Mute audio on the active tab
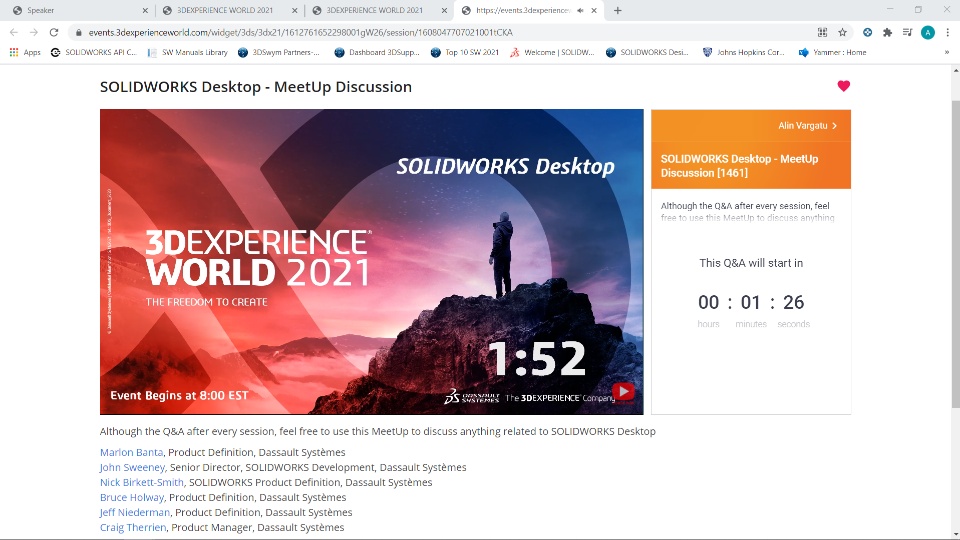 580,10
